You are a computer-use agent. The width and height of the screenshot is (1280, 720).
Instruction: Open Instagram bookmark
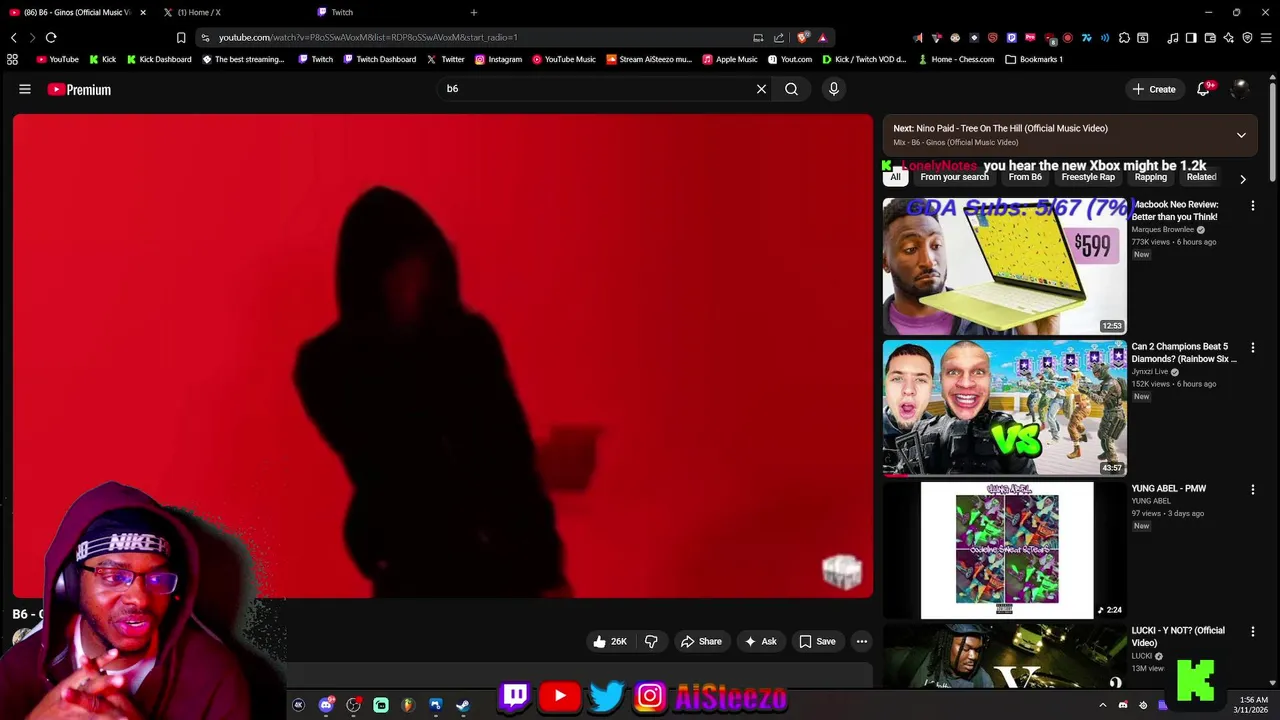(x=498, y=59)
